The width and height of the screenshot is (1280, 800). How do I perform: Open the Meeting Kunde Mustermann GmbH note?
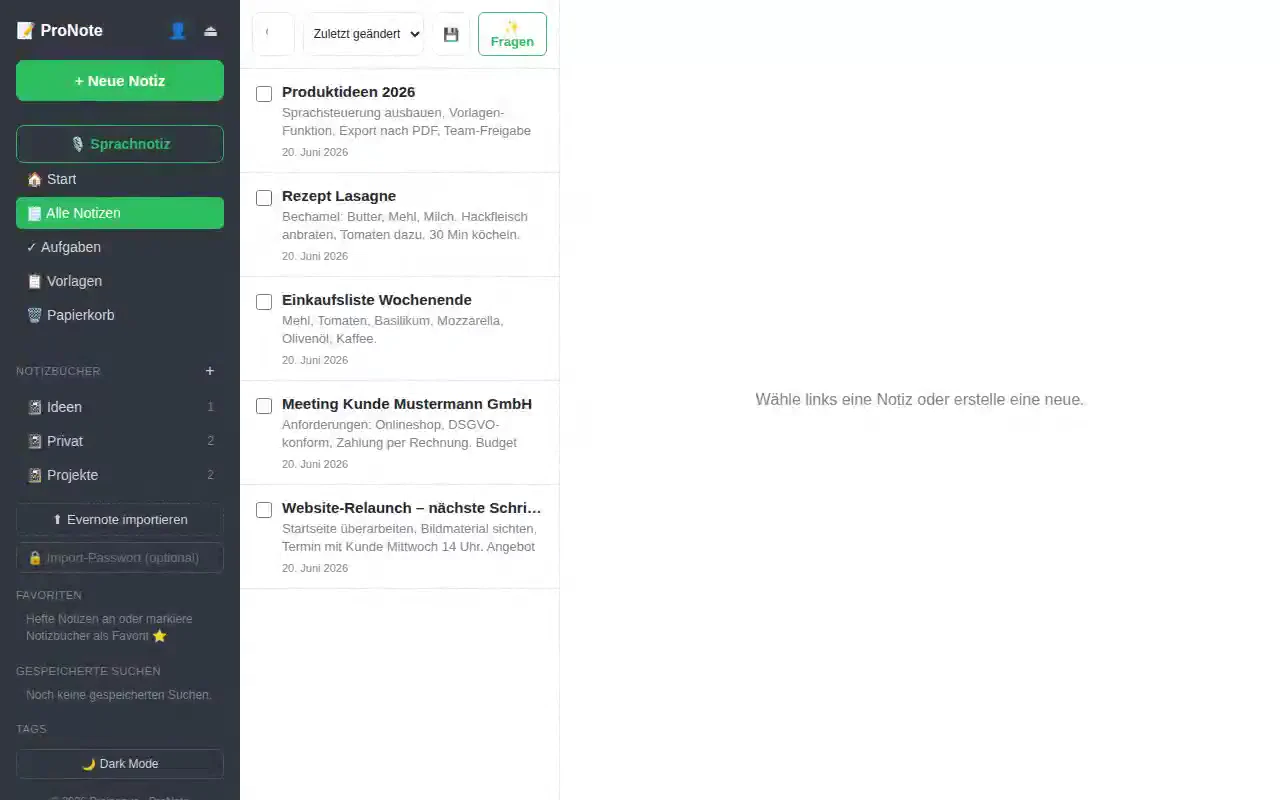click(x=400, y=433)
